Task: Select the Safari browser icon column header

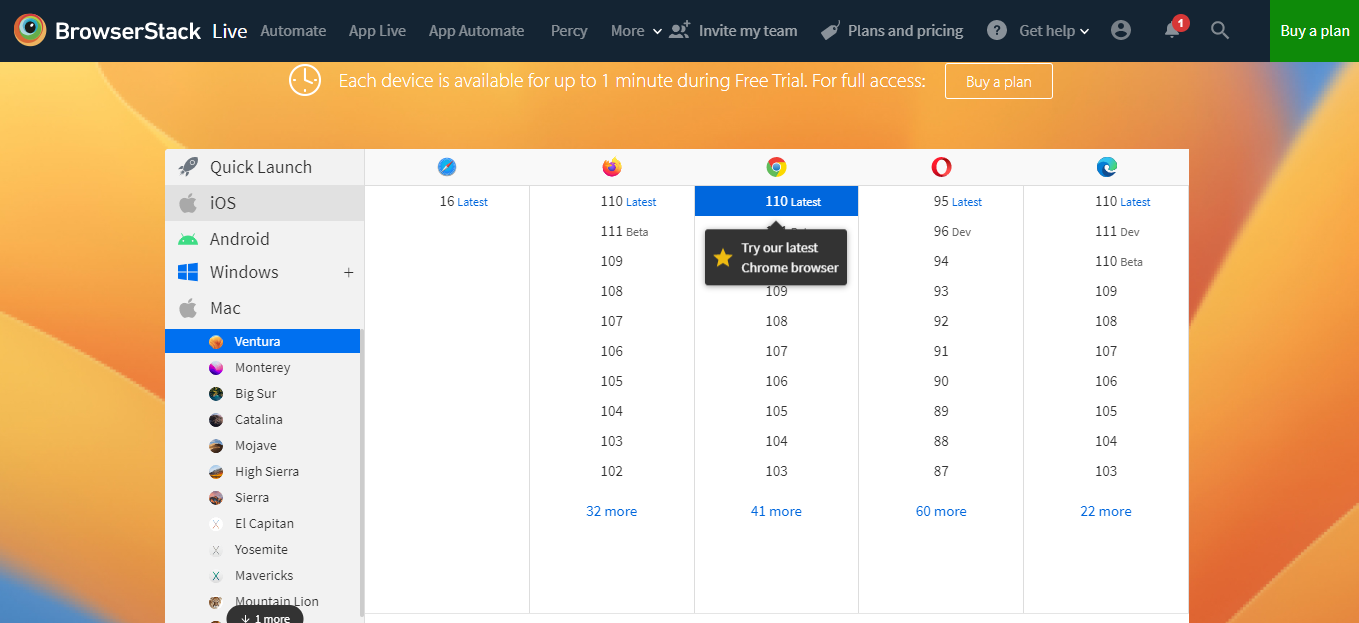Action: click(447, 167)
